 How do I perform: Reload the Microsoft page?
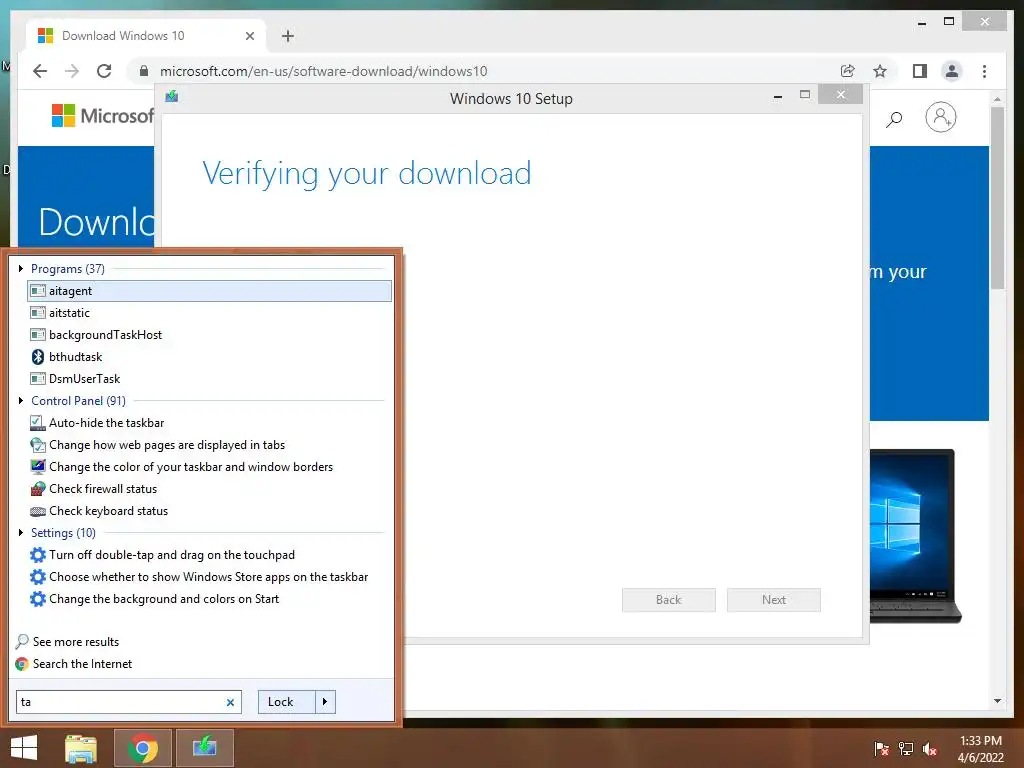(104, 71)
